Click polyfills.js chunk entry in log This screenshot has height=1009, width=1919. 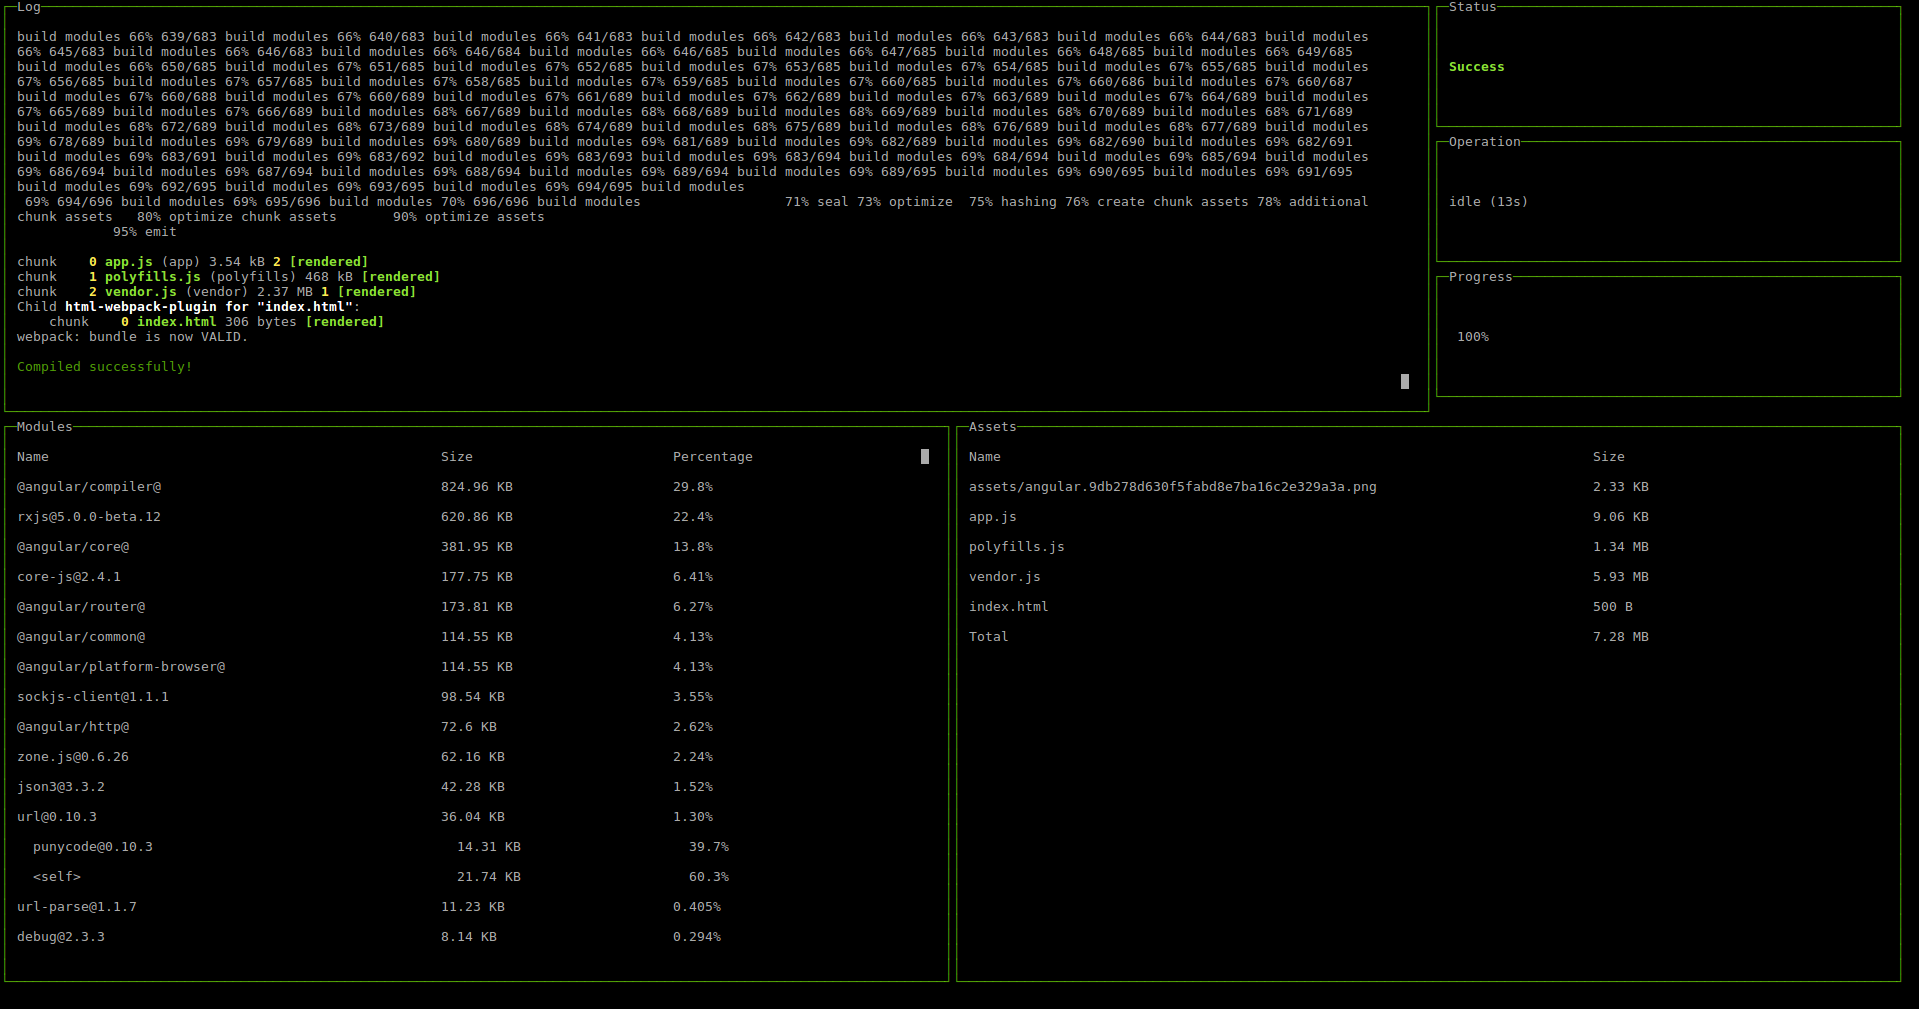pos(229,277)
